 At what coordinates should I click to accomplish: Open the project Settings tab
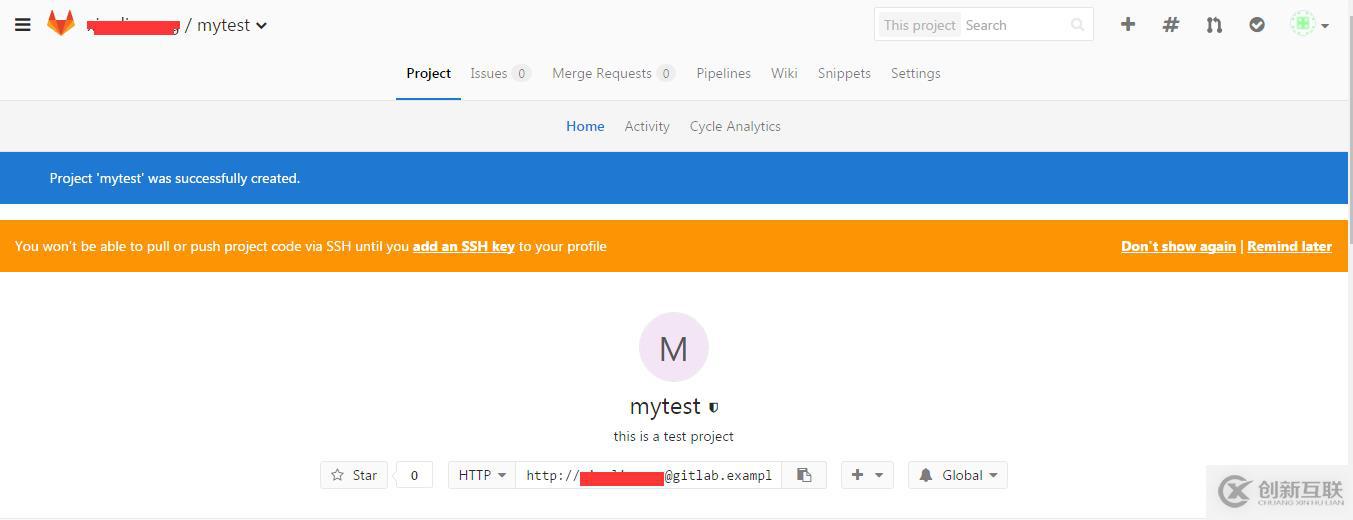916,73
